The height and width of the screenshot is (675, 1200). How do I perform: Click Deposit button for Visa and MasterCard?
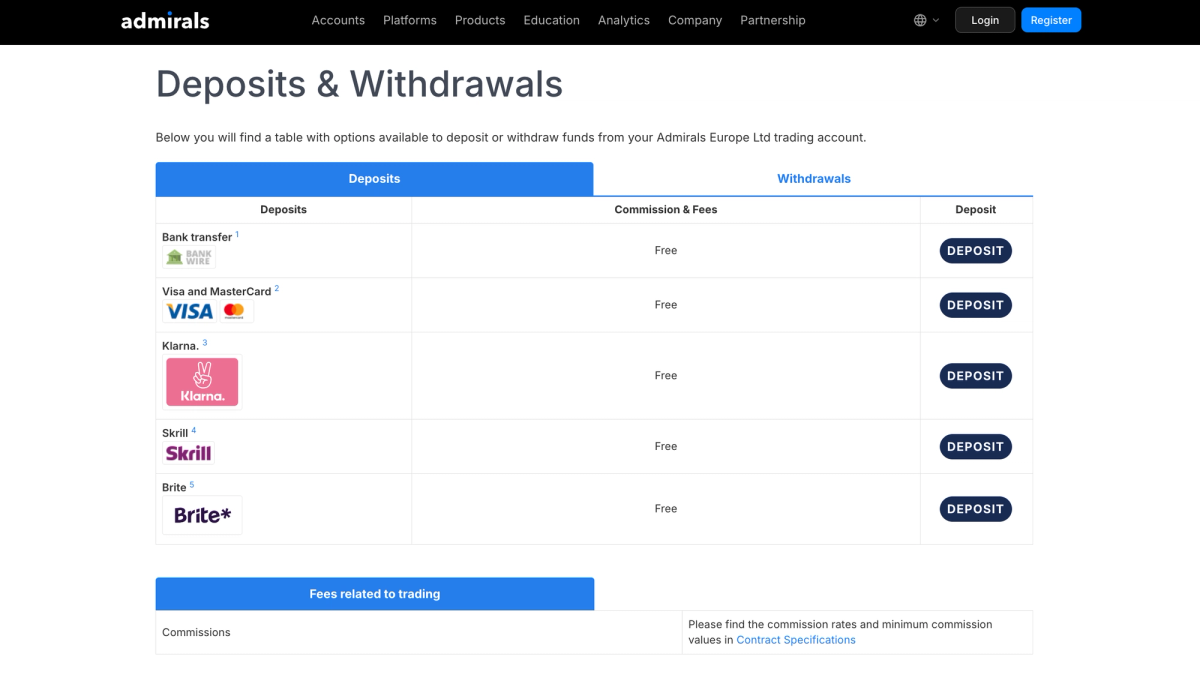coord(976,305)
